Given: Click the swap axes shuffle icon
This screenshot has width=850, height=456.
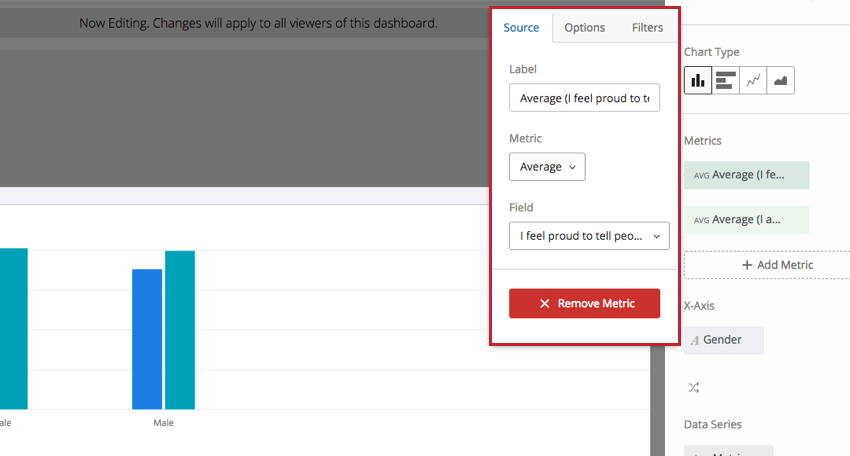Looking at the screenshot, I should tap(694, 387).
